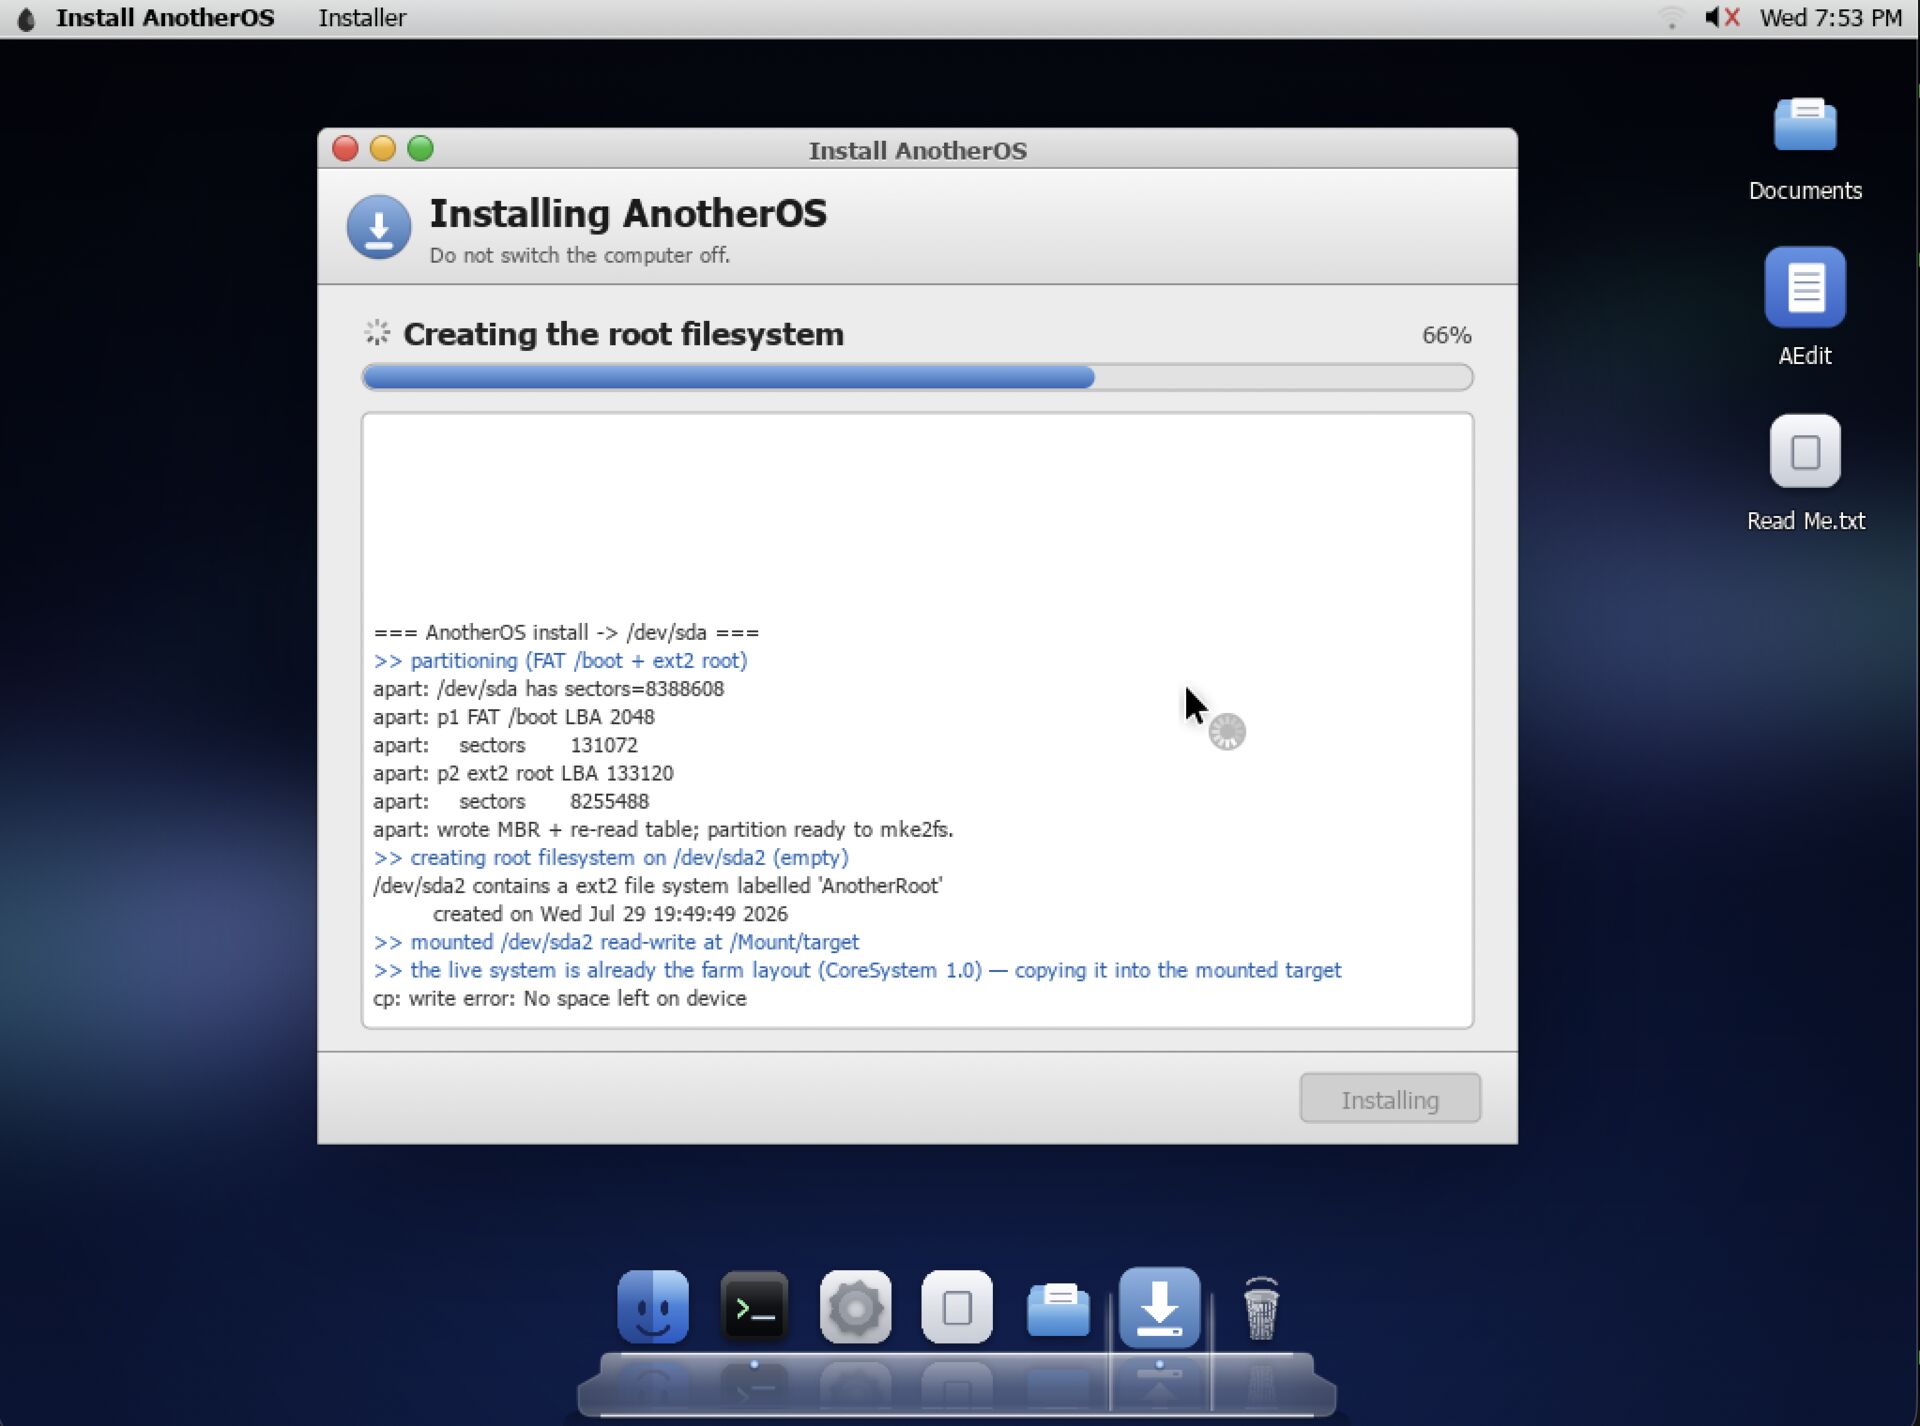Minimize the Install AnotherOS window
1920x1426 pixels.
coord(383,149)
